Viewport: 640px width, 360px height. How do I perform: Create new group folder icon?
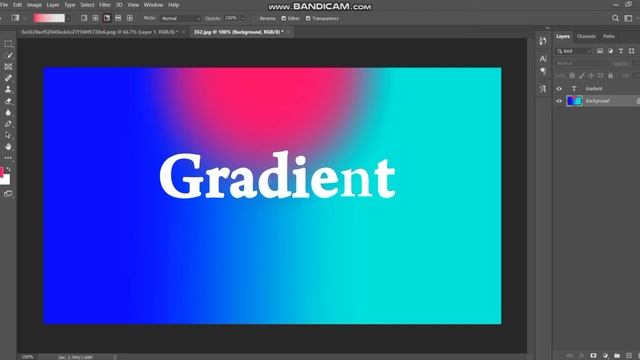(x=617, y=356)
